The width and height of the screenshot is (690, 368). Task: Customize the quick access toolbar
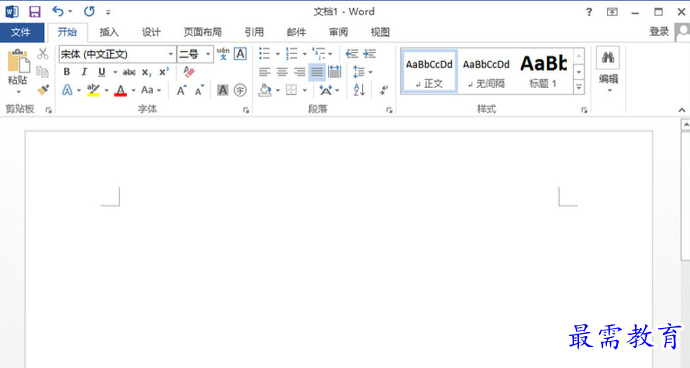tap(108, 12)
